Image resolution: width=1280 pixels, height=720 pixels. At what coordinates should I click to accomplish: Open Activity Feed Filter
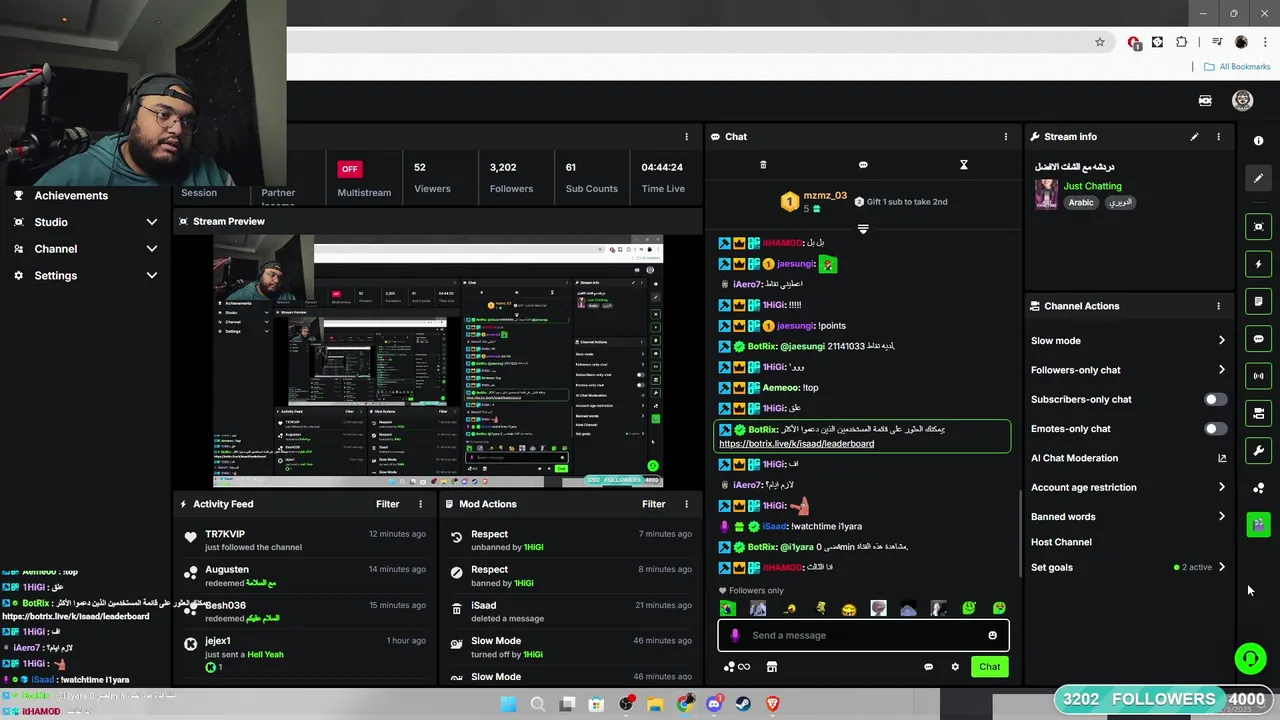387,505
